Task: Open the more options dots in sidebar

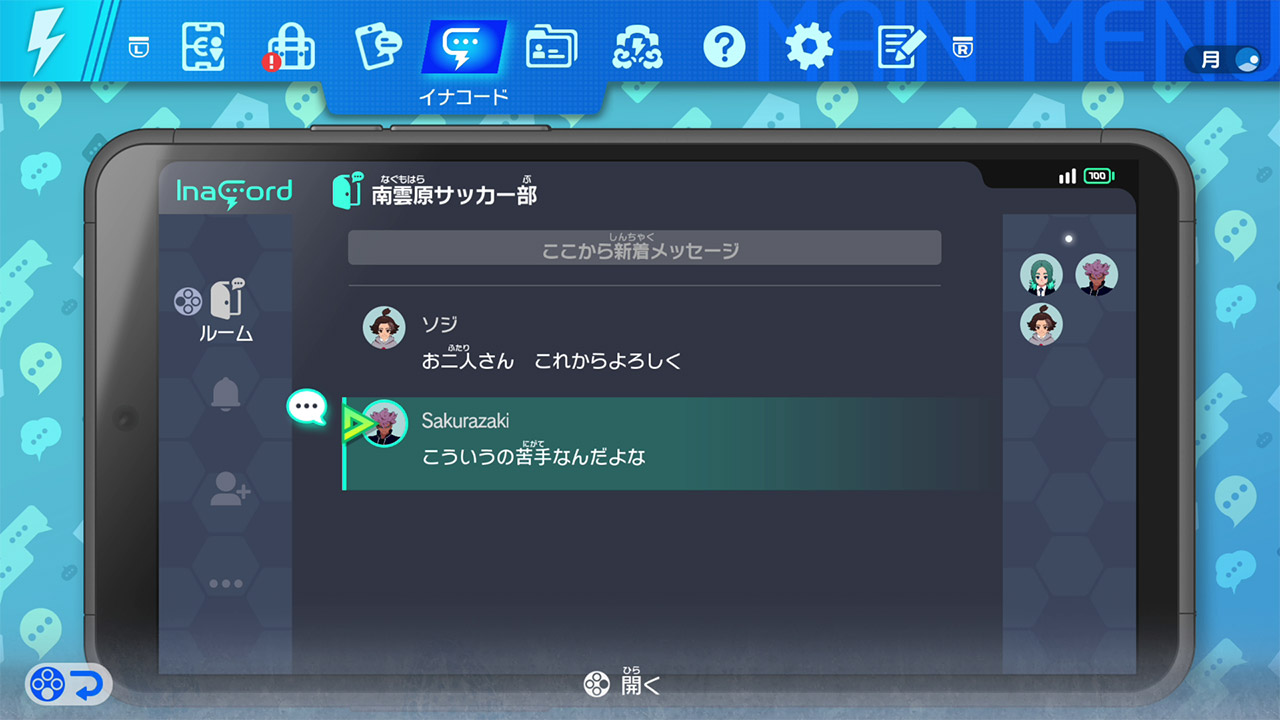Action: [226, 584]
